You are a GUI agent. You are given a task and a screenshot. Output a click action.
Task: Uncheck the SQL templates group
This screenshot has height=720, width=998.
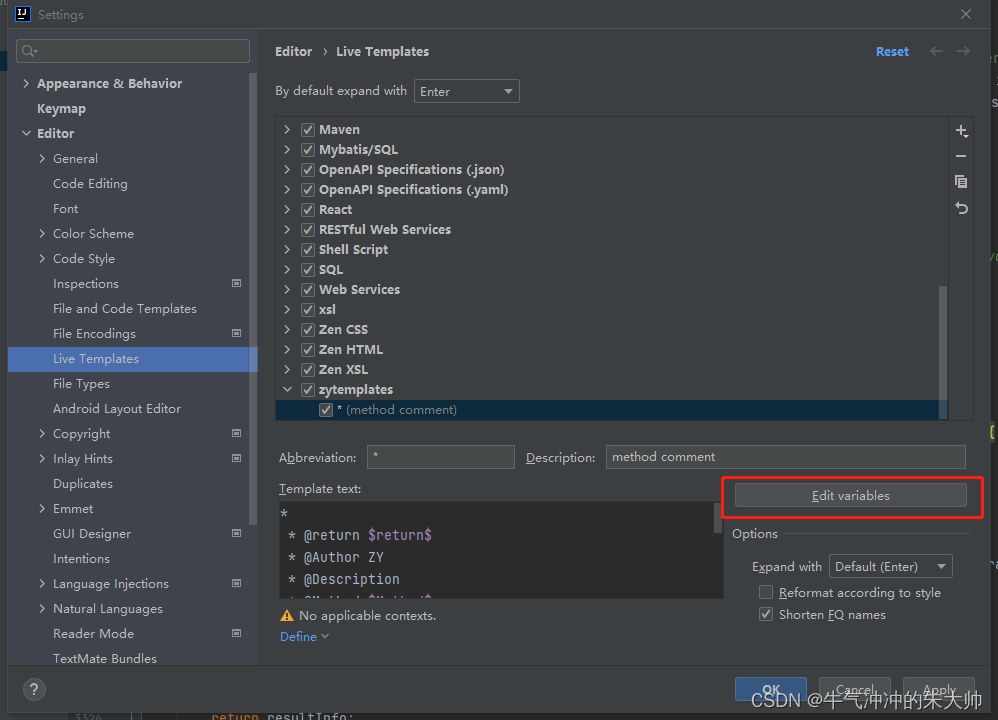point(308,270)
